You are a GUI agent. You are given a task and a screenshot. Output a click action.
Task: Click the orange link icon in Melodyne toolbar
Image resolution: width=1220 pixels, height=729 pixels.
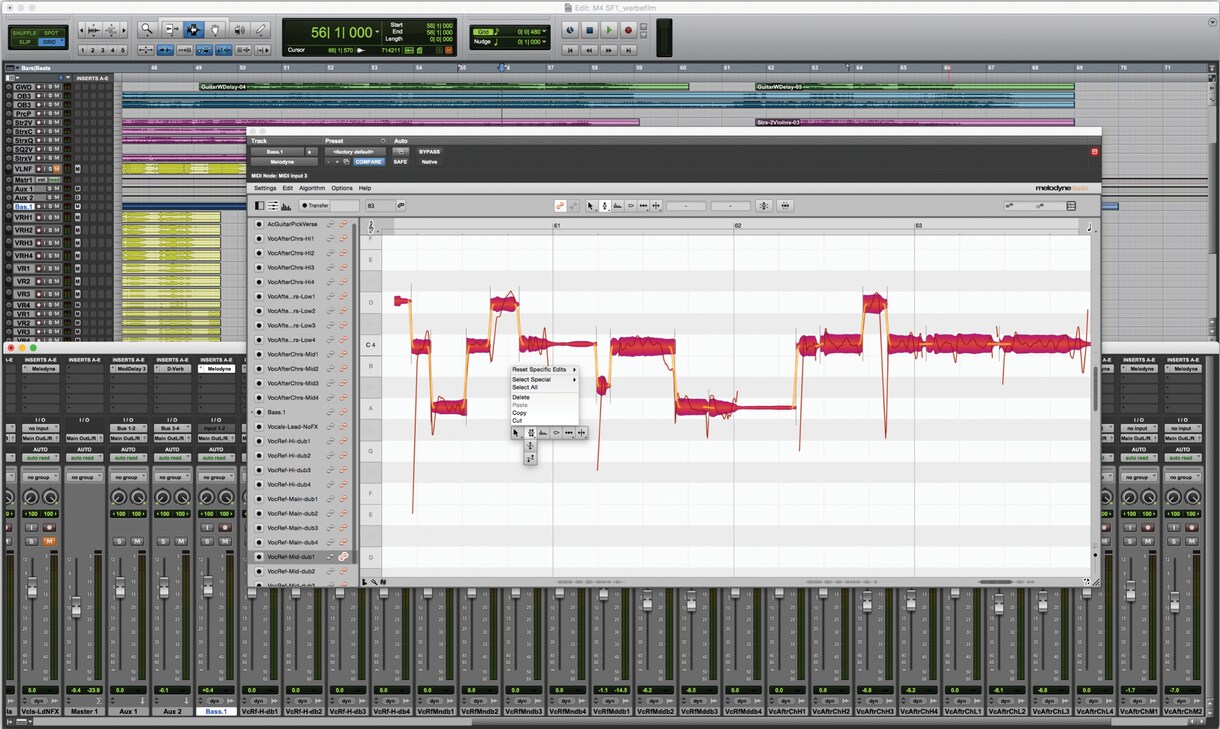pos(561,206)
